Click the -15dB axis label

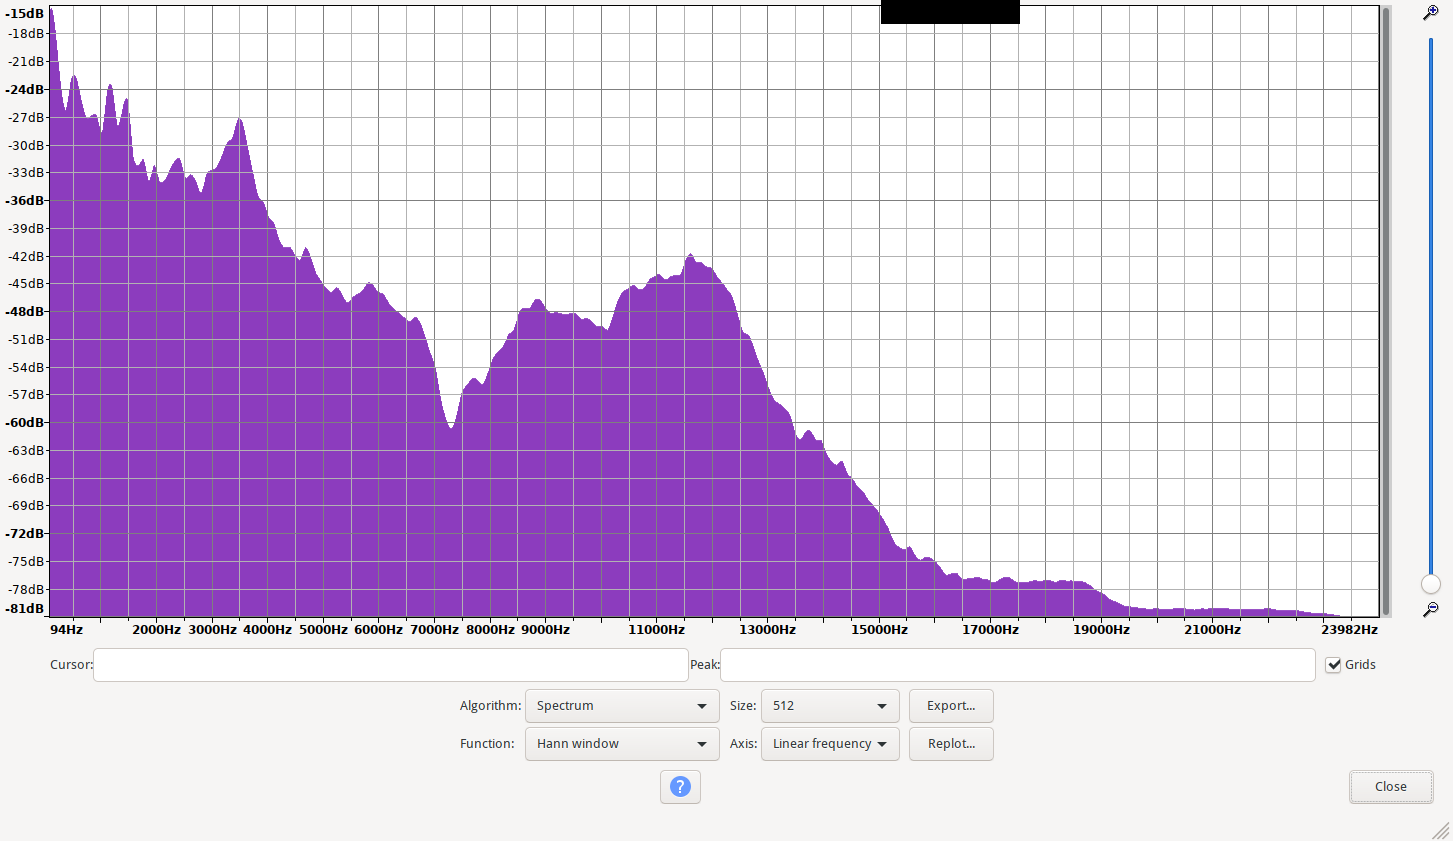[25, 14]
